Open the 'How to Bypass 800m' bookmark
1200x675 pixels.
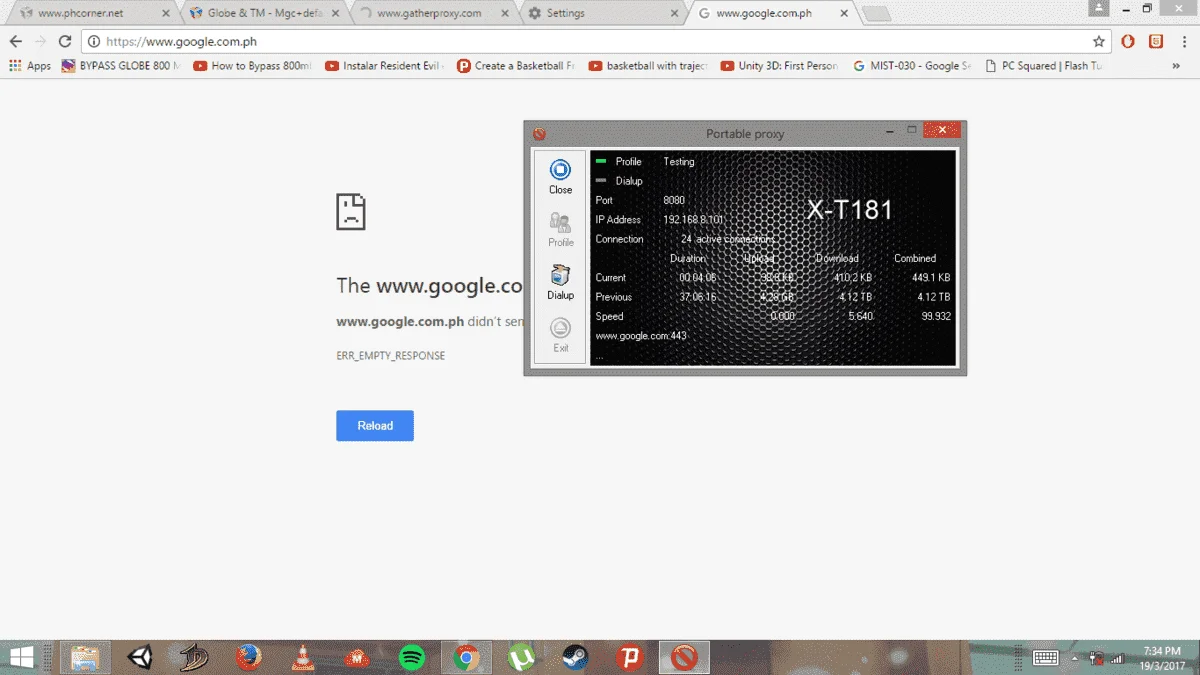pyautogui.click(x=252, y=66)
